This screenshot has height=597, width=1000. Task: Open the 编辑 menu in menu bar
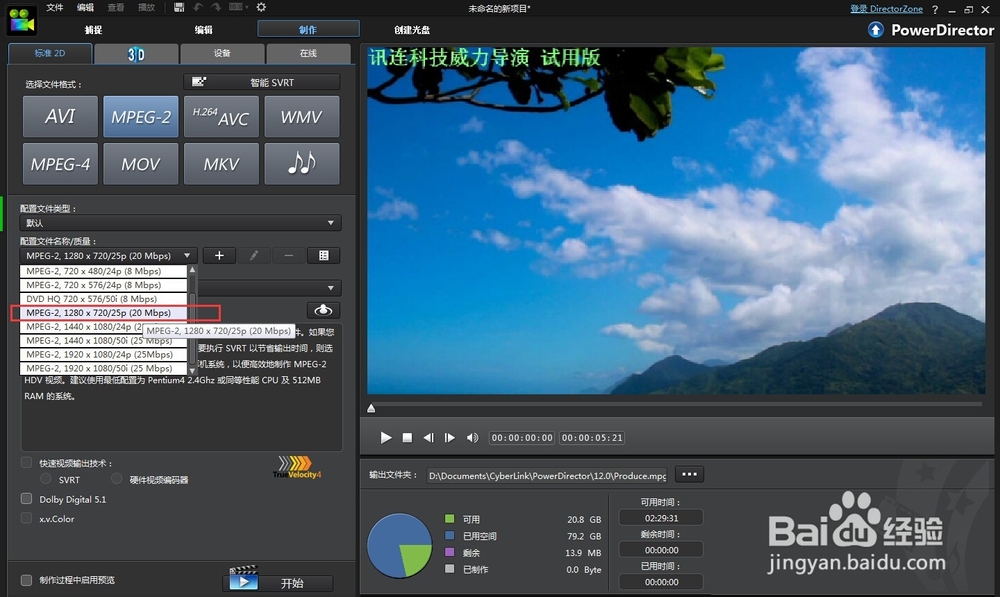[x=85, y=8]
